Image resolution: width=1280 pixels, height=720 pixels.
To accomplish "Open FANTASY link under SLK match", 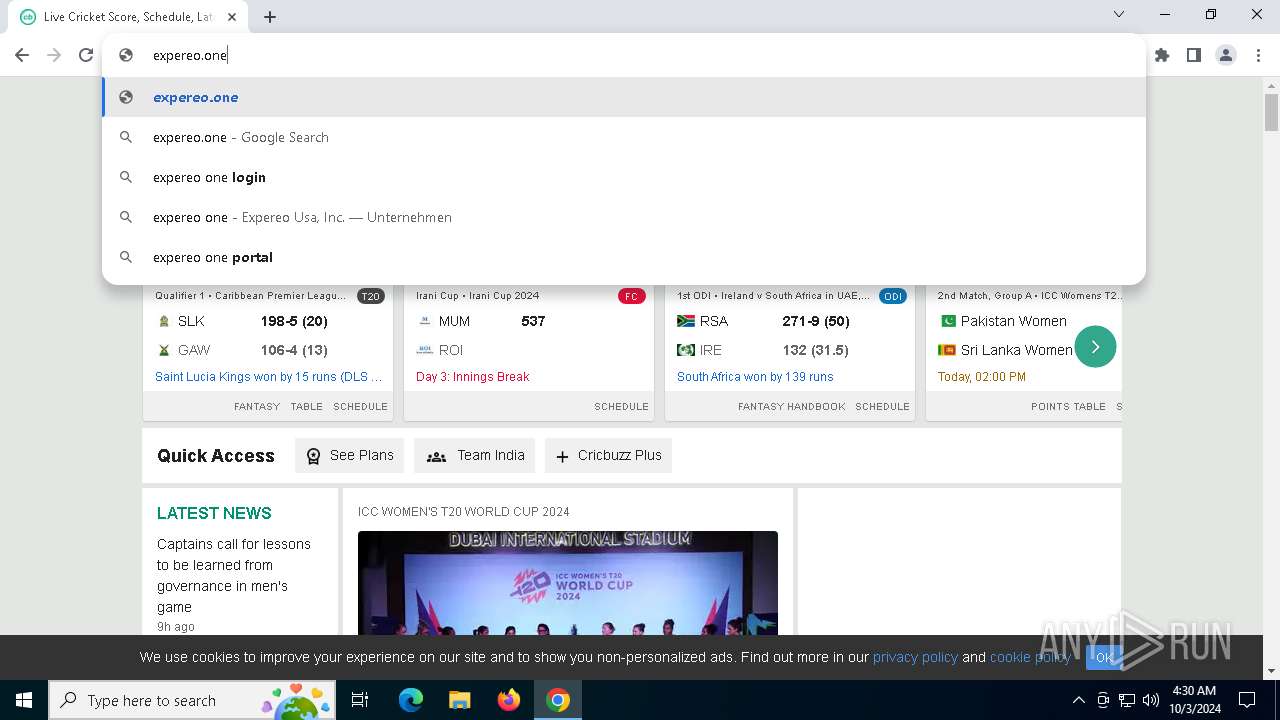I will [x=257, y=406].
